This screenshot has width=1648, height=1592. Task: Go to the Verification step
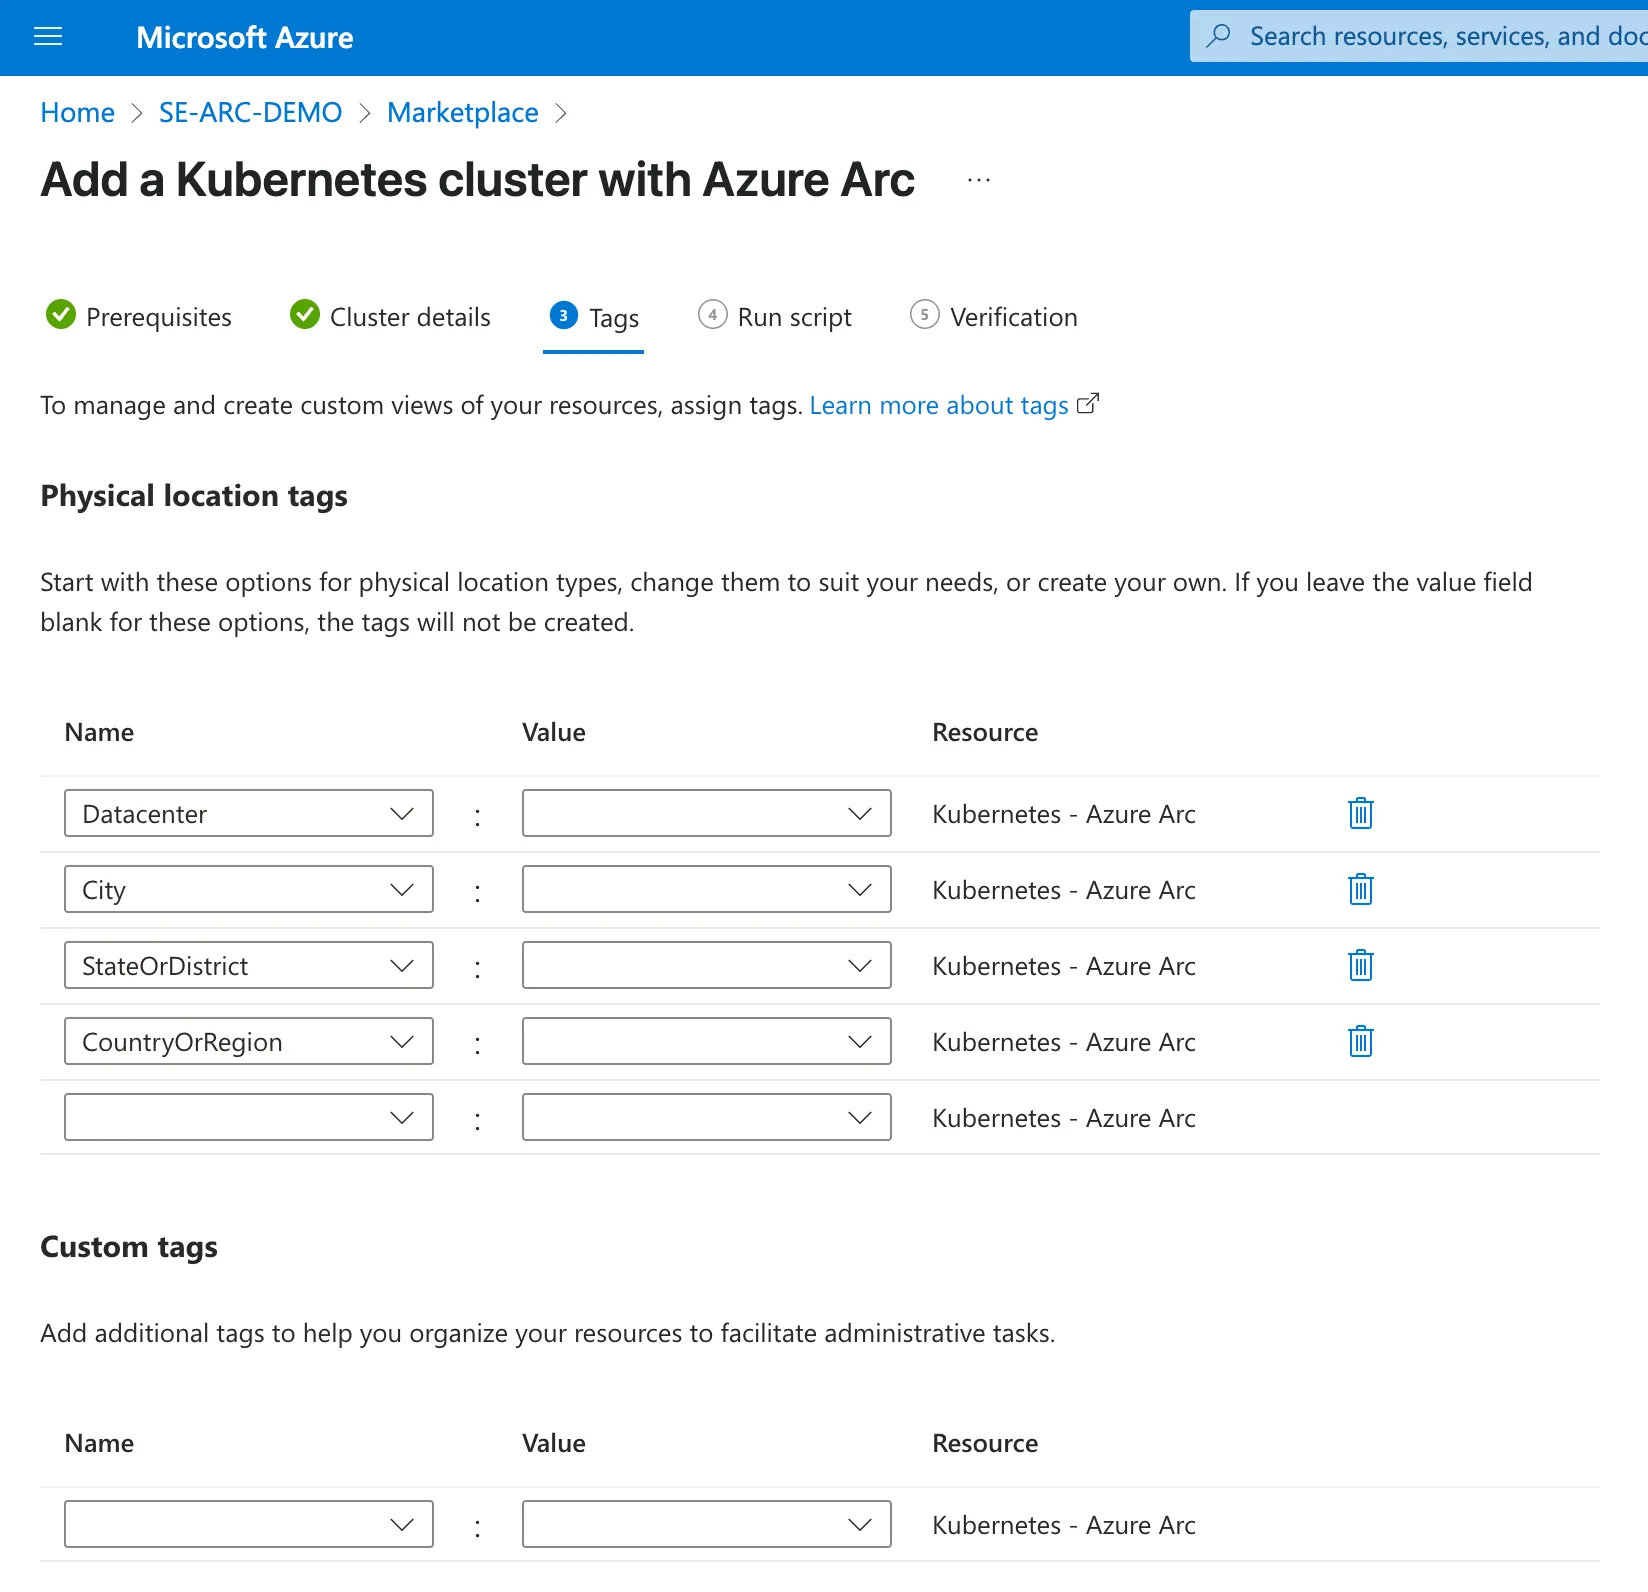click(994, 317)
